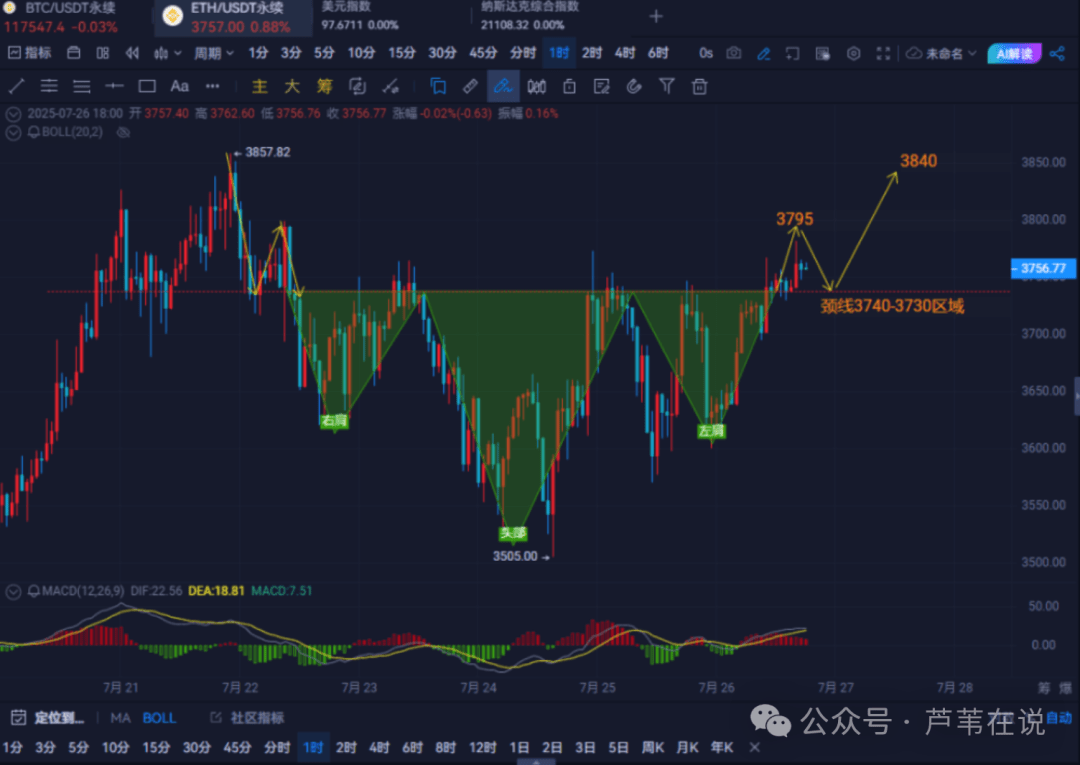Click the magnet snap icon
The height and width of the screenshot is (765, 1080).
[634, 86]
